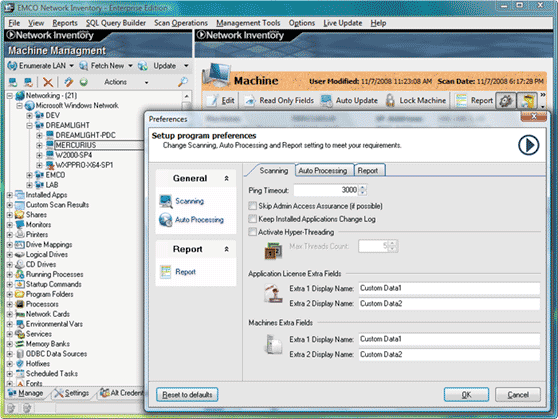
Task: Collapse the DREAMLIGHT domain node
Action: tap(30, 125)
